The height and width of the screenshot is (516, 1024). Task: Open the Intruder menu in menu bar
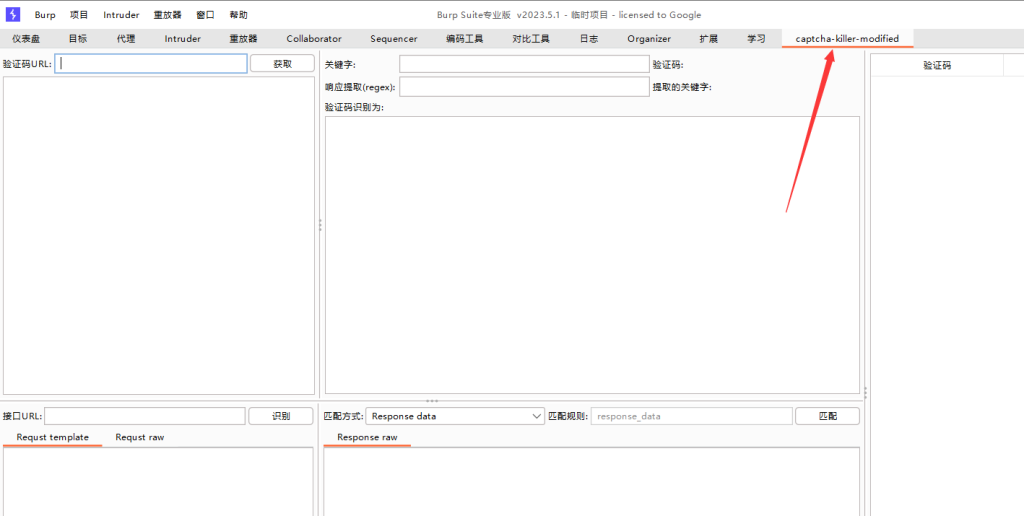121,15
